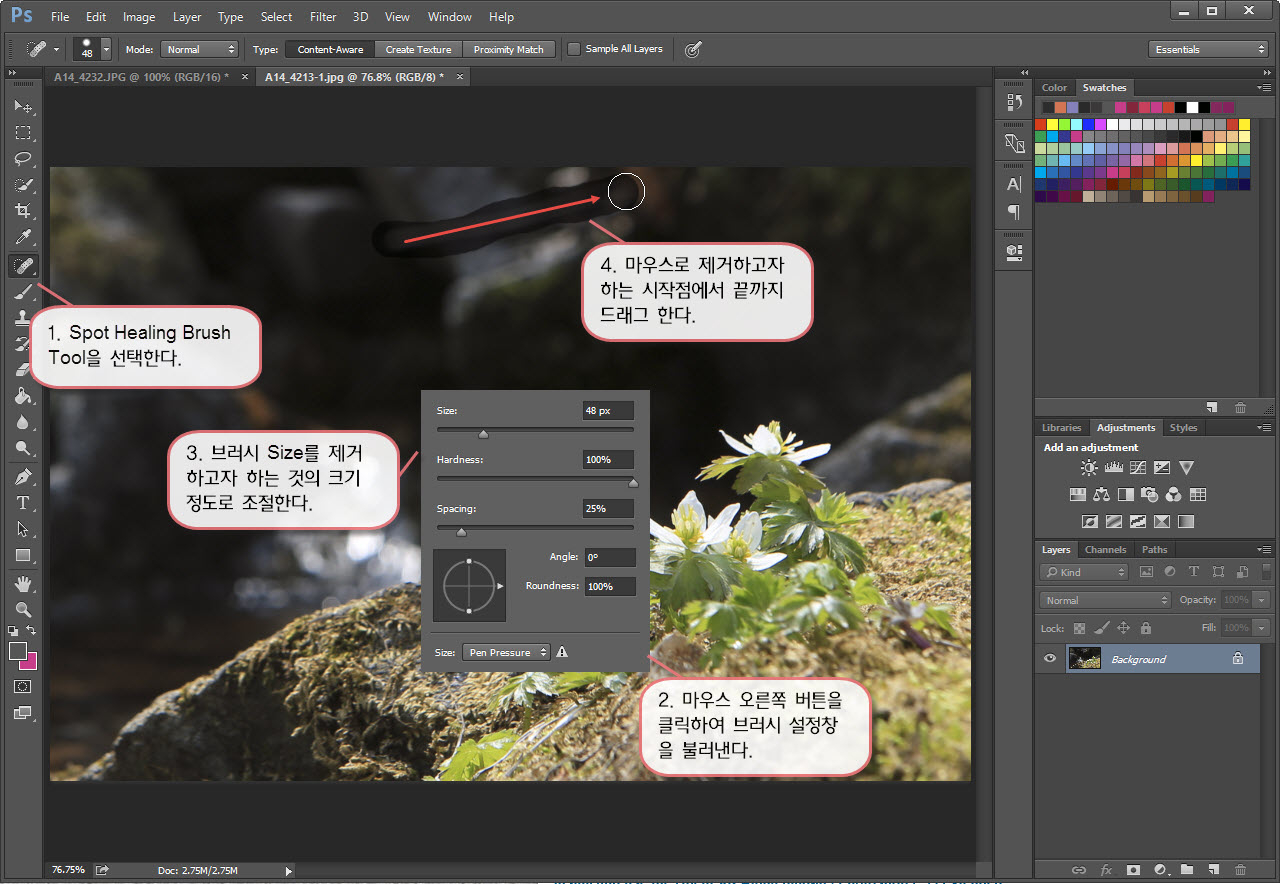Click the Add layer mask icon

point(1133,871)
